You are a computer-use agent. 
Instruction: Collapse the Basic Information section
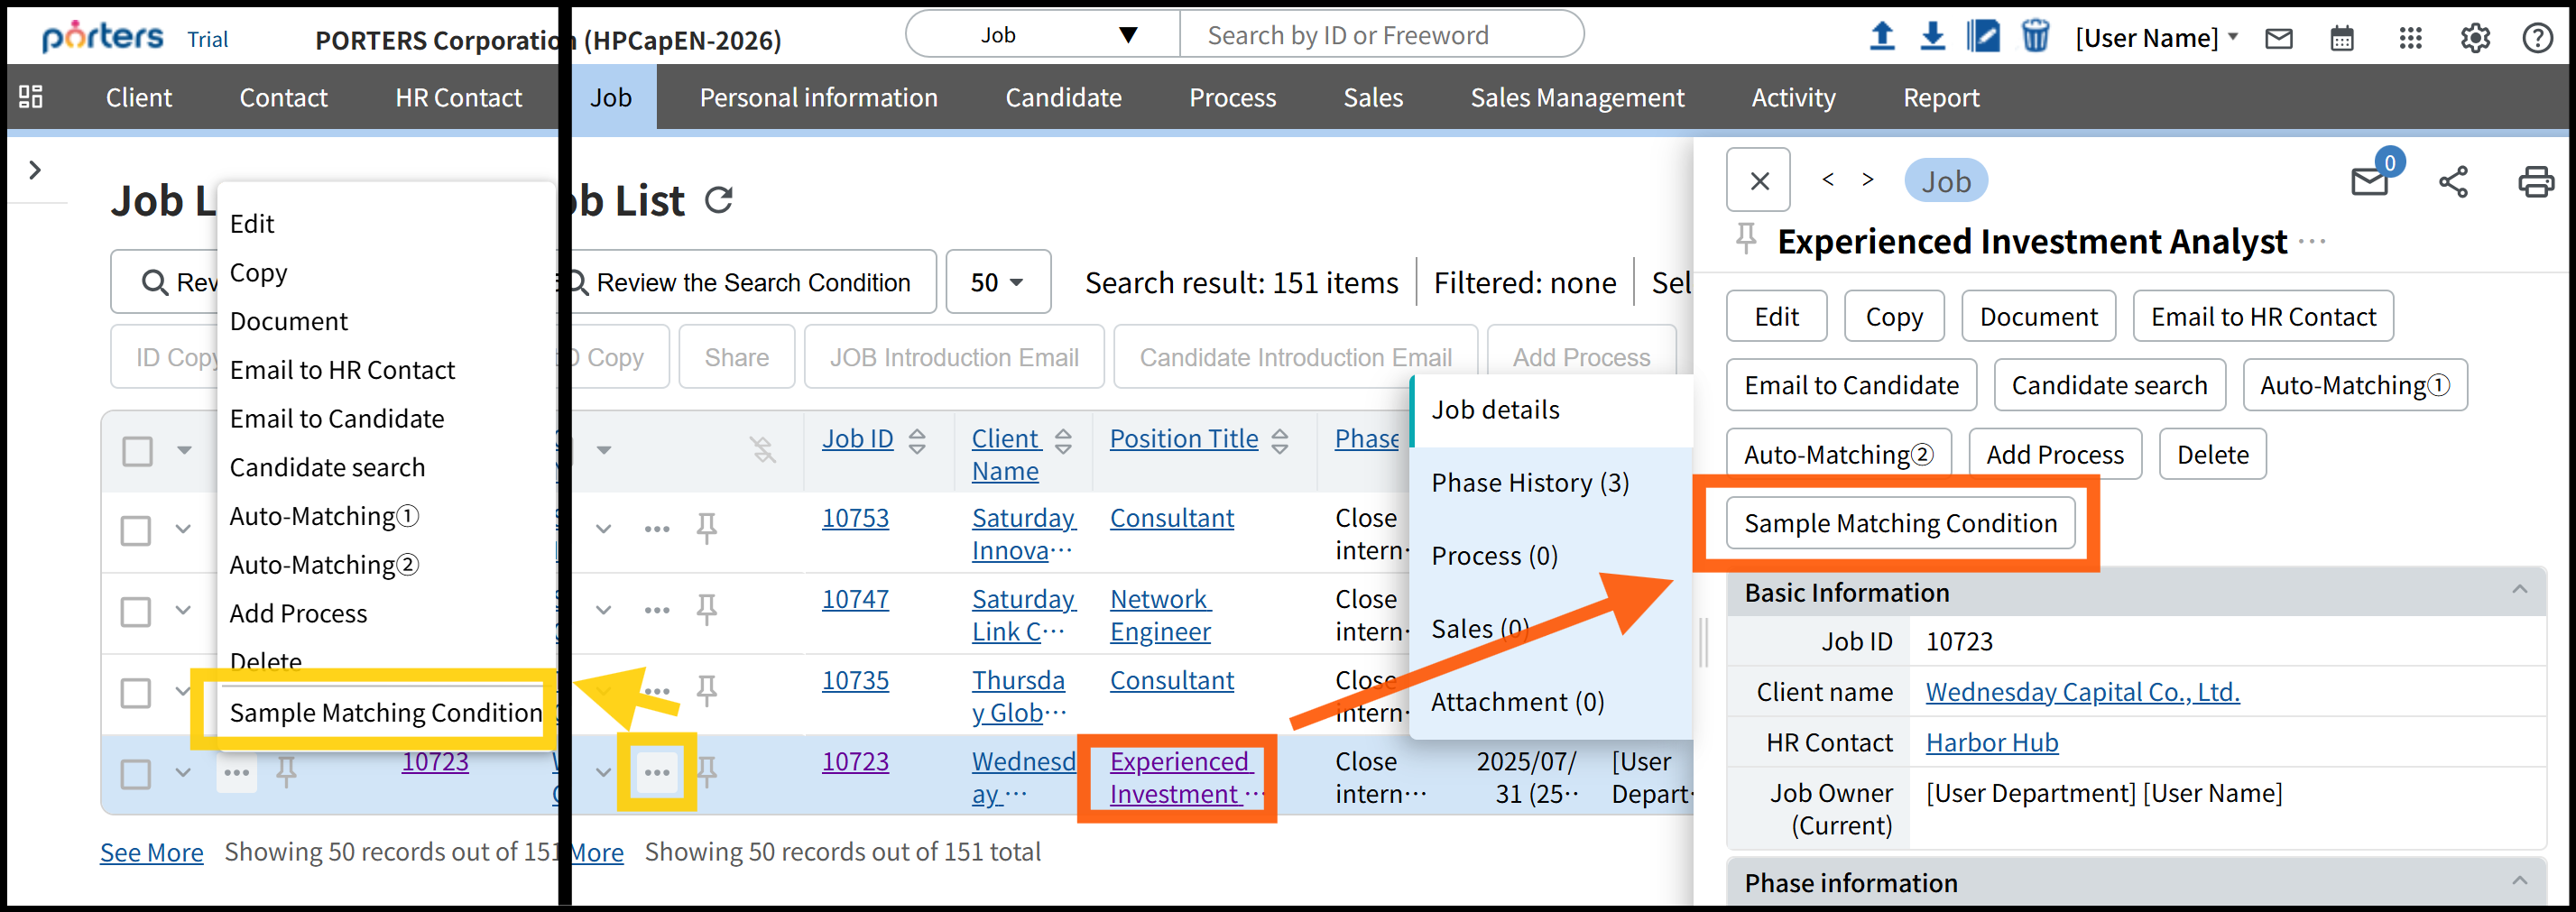(2519, 591)
